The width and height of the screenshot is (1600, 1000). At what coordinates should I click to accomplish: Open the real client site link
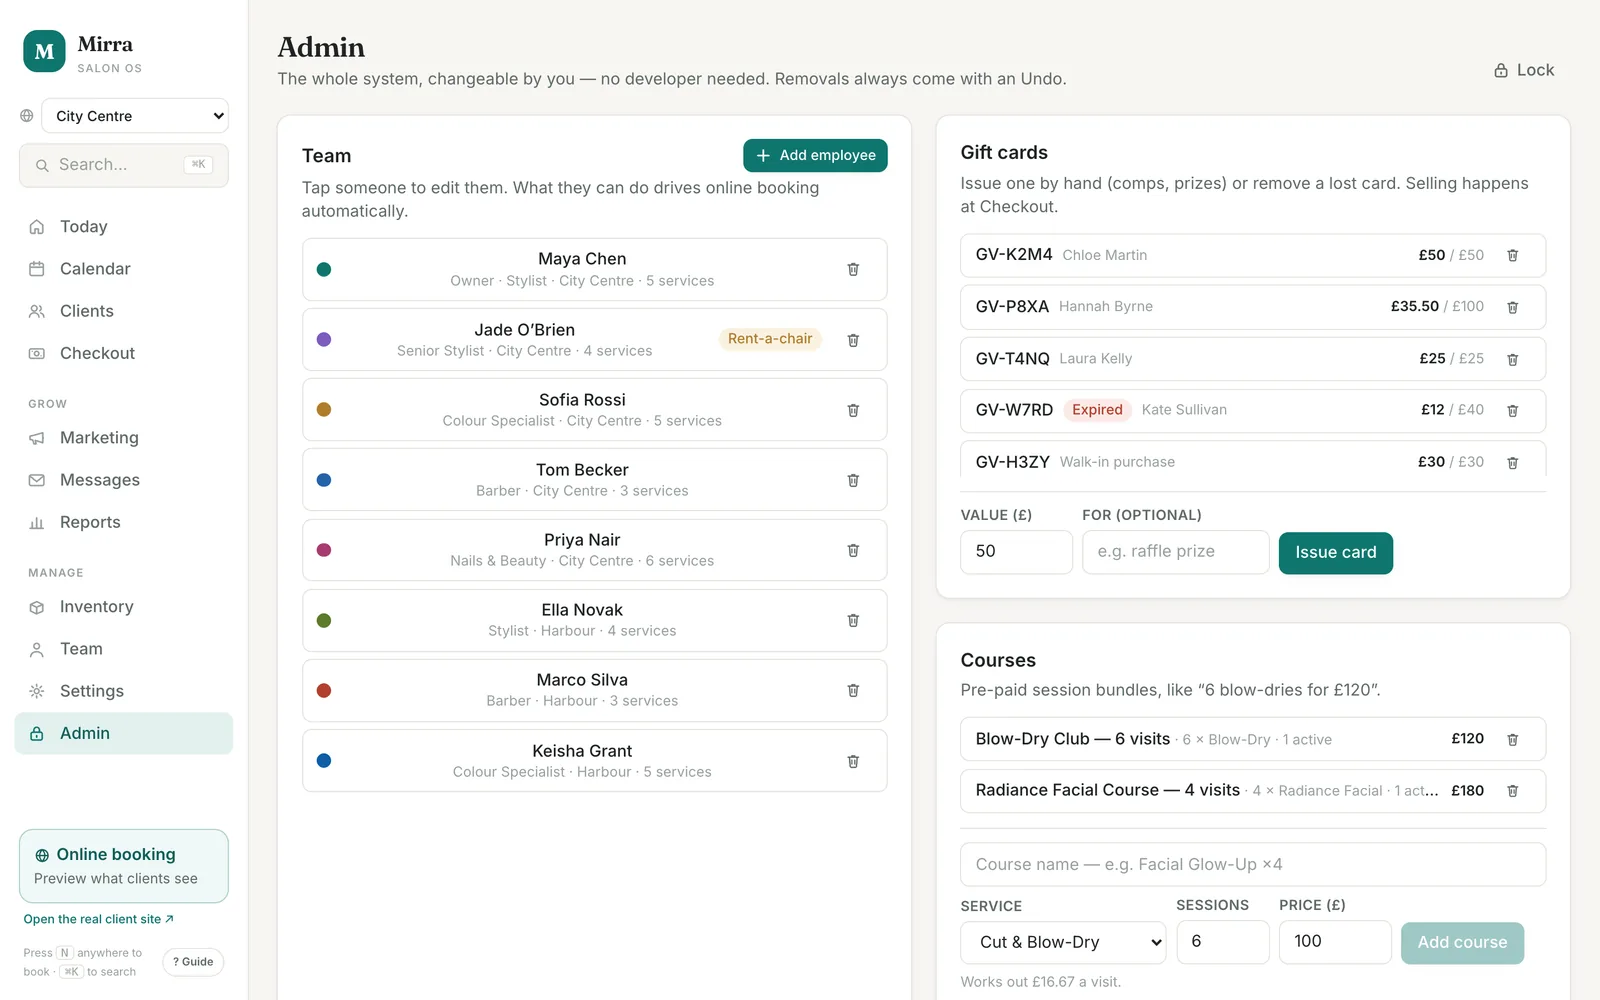pos(99,919)
